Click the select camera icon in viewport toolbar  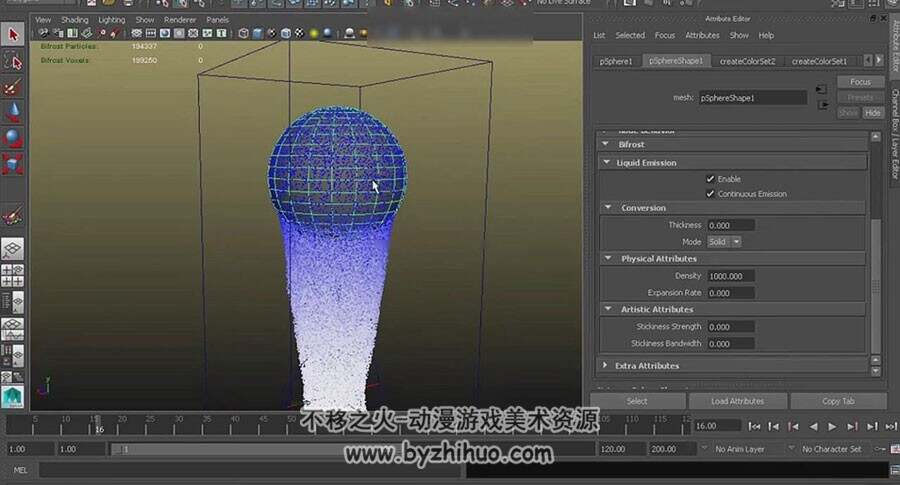click(44, 33)
